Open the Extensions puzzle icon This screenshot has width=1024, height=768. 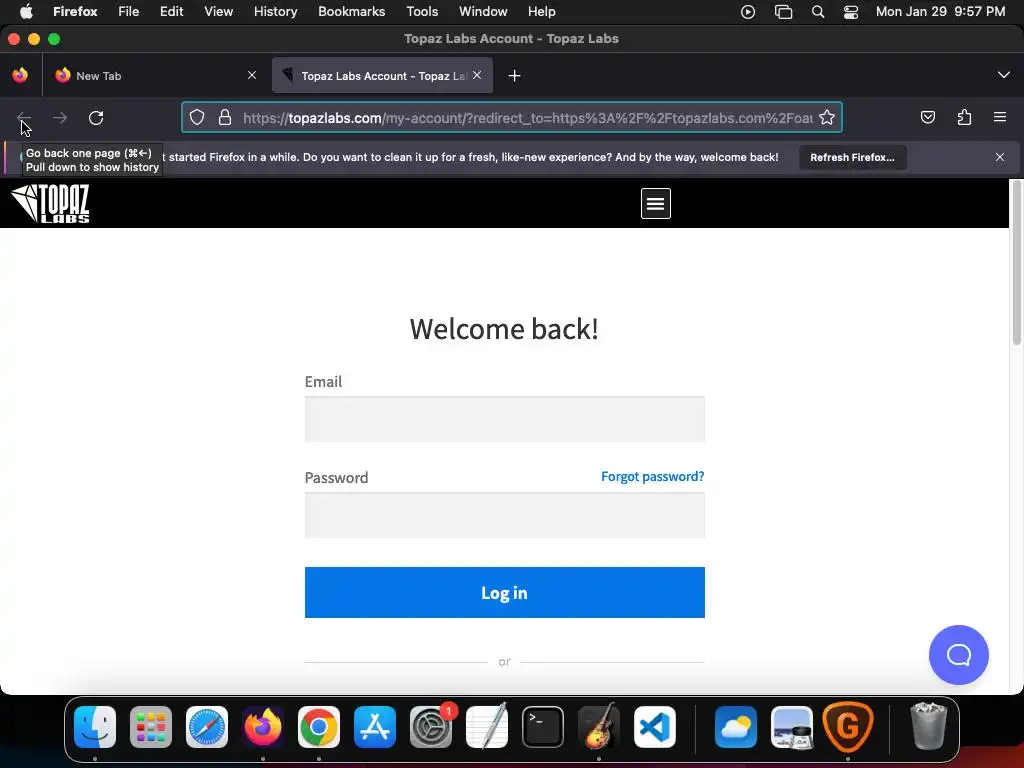point(964,118)
